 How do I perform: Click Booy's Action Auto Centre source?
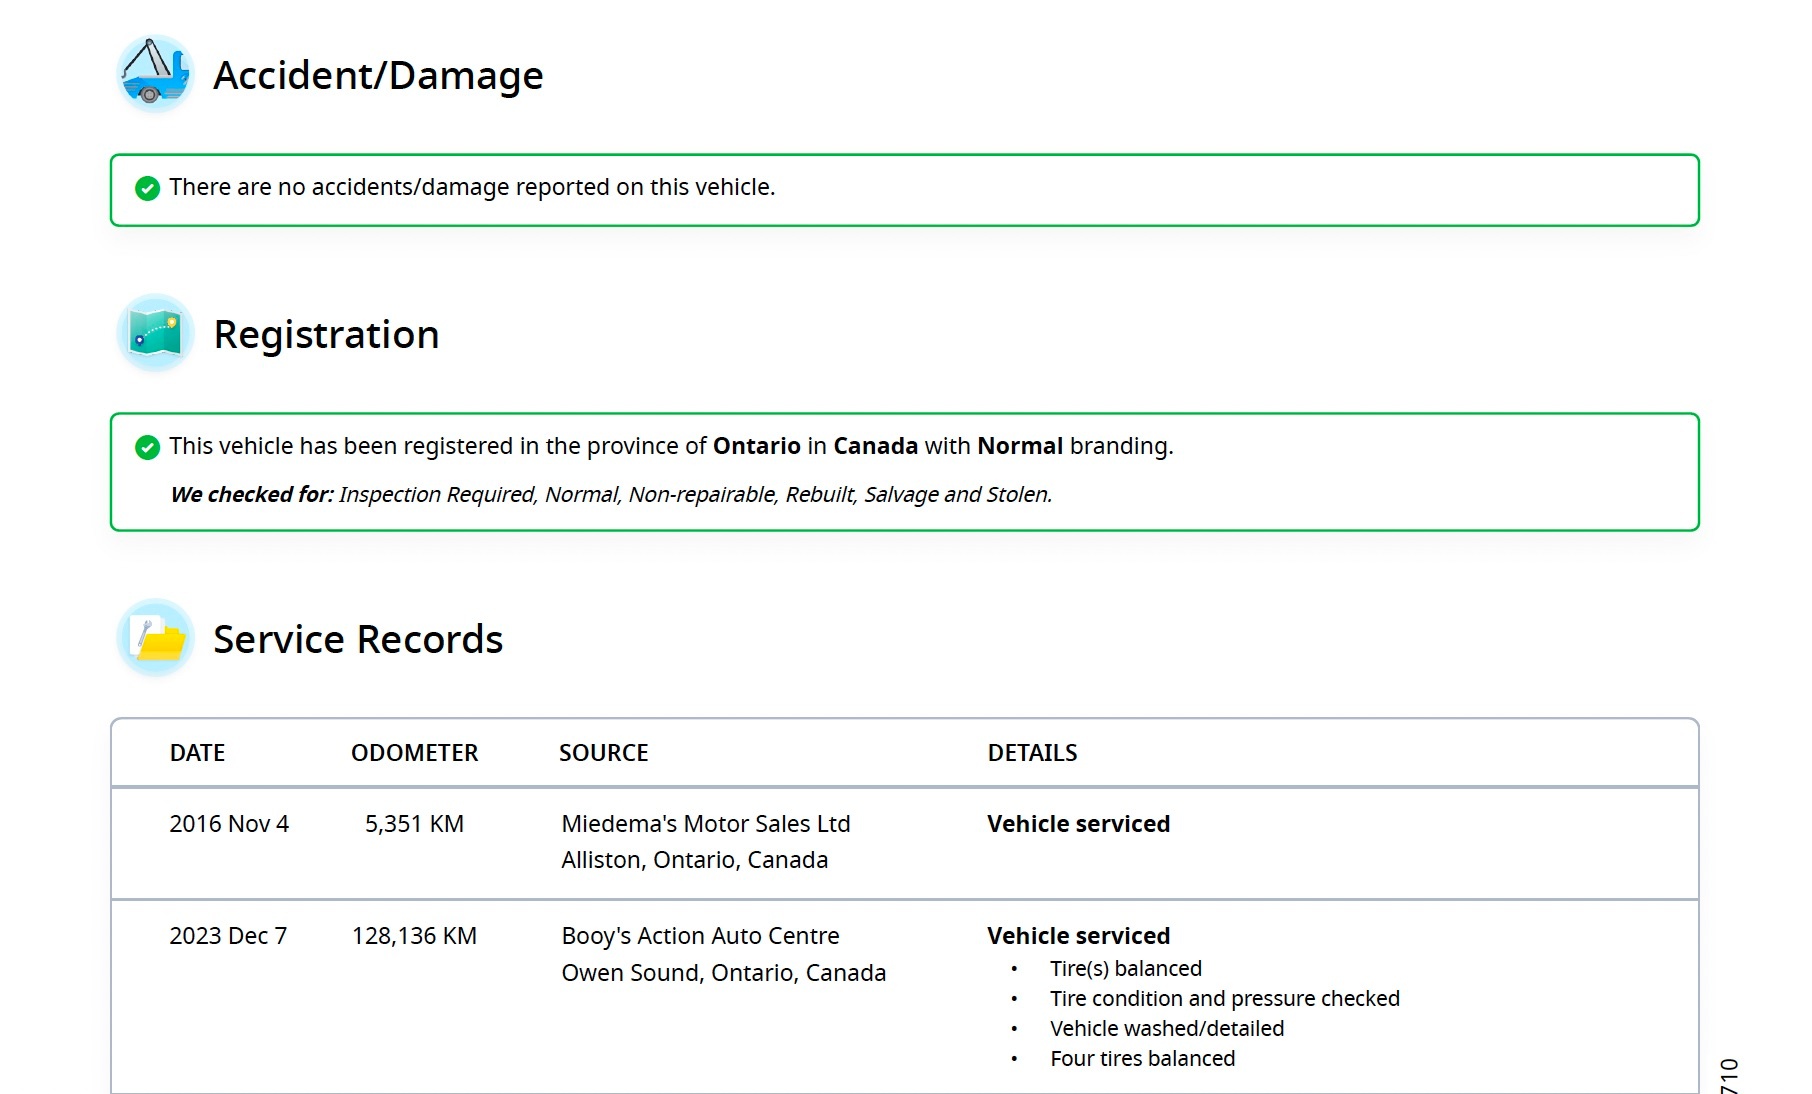700,936
